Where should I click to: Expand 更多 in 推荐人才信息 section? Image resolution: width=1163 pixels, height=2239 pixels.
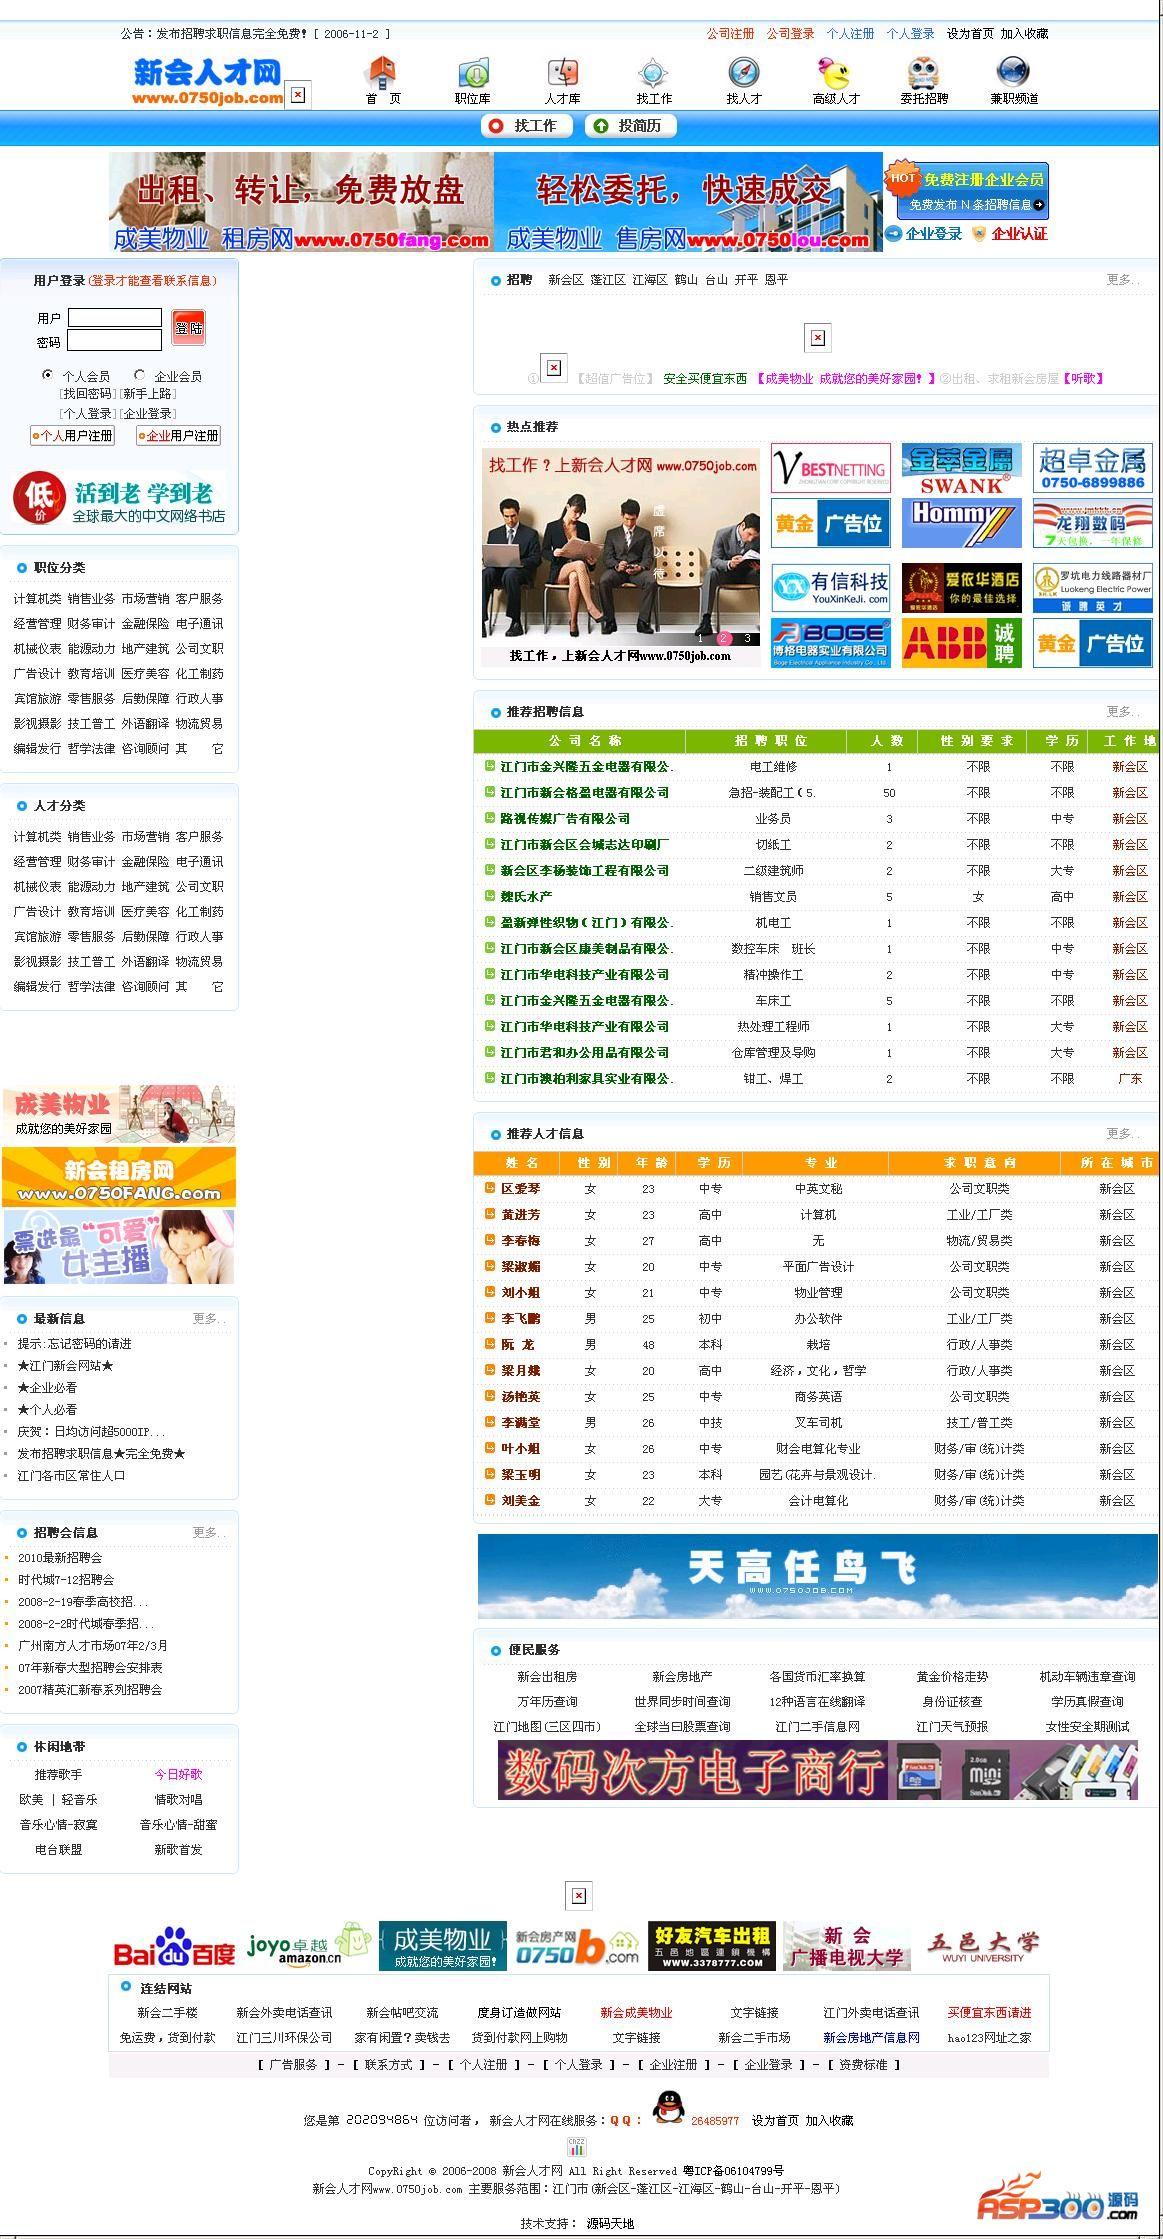[x=1122, y=1134]
